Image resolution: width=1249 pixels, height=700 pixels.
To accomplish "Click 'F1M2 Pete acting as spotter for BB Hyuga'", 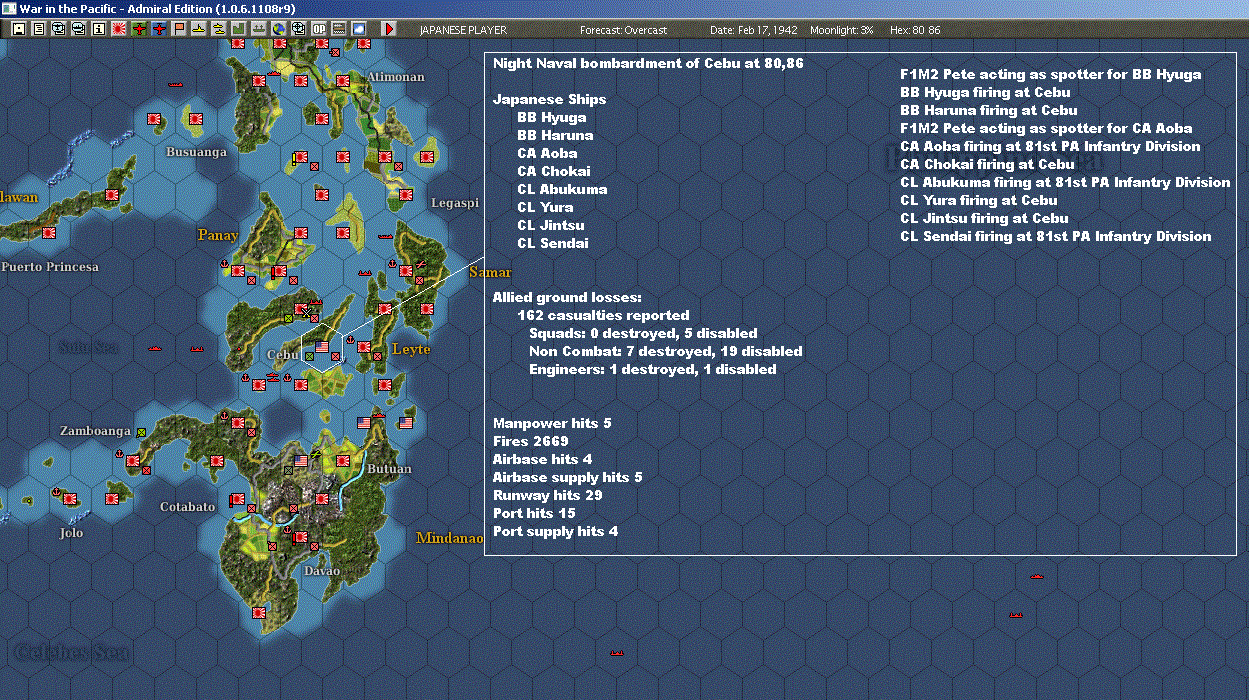I will click(x=1050, y=74).
